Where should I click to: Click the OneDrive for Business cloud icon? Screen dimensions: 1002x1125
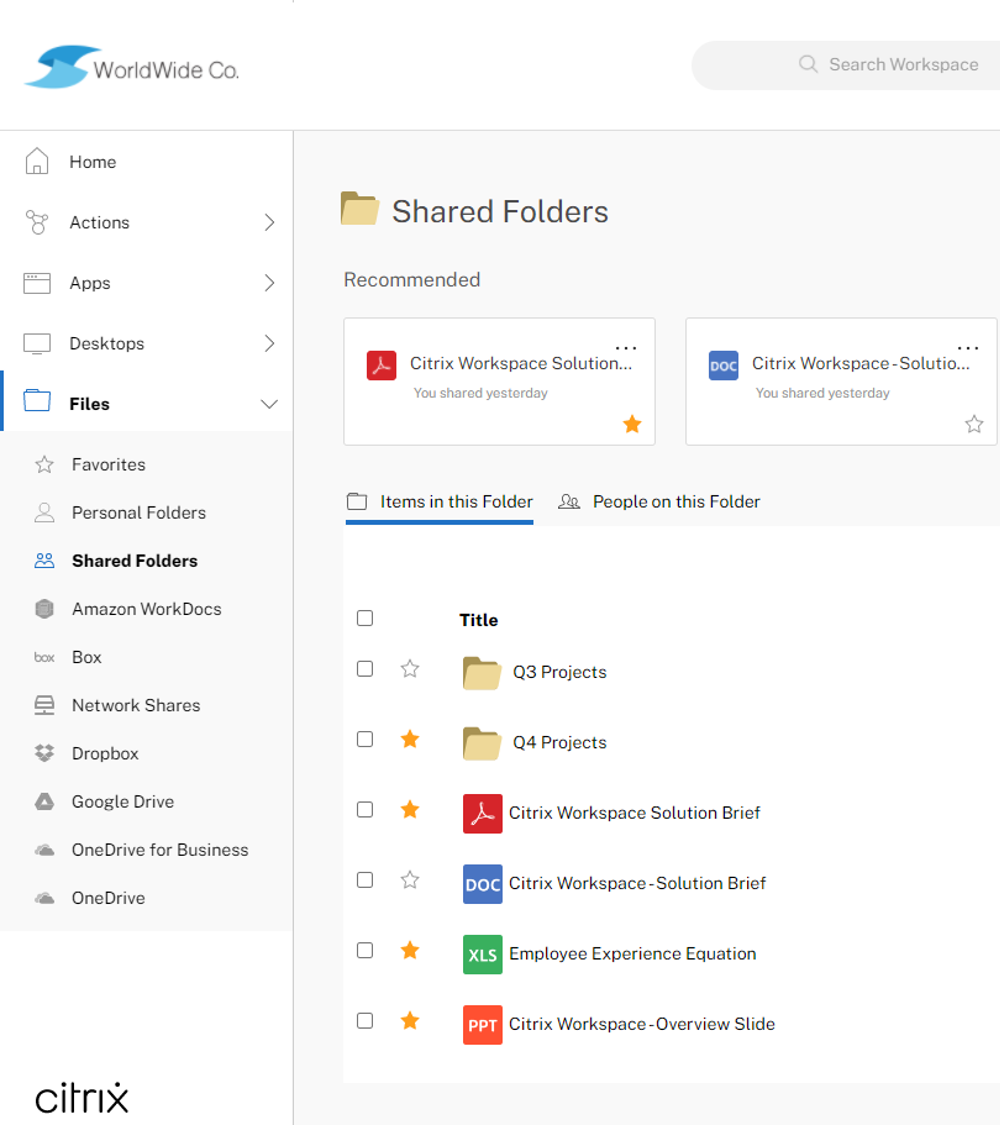pos(44,850)
